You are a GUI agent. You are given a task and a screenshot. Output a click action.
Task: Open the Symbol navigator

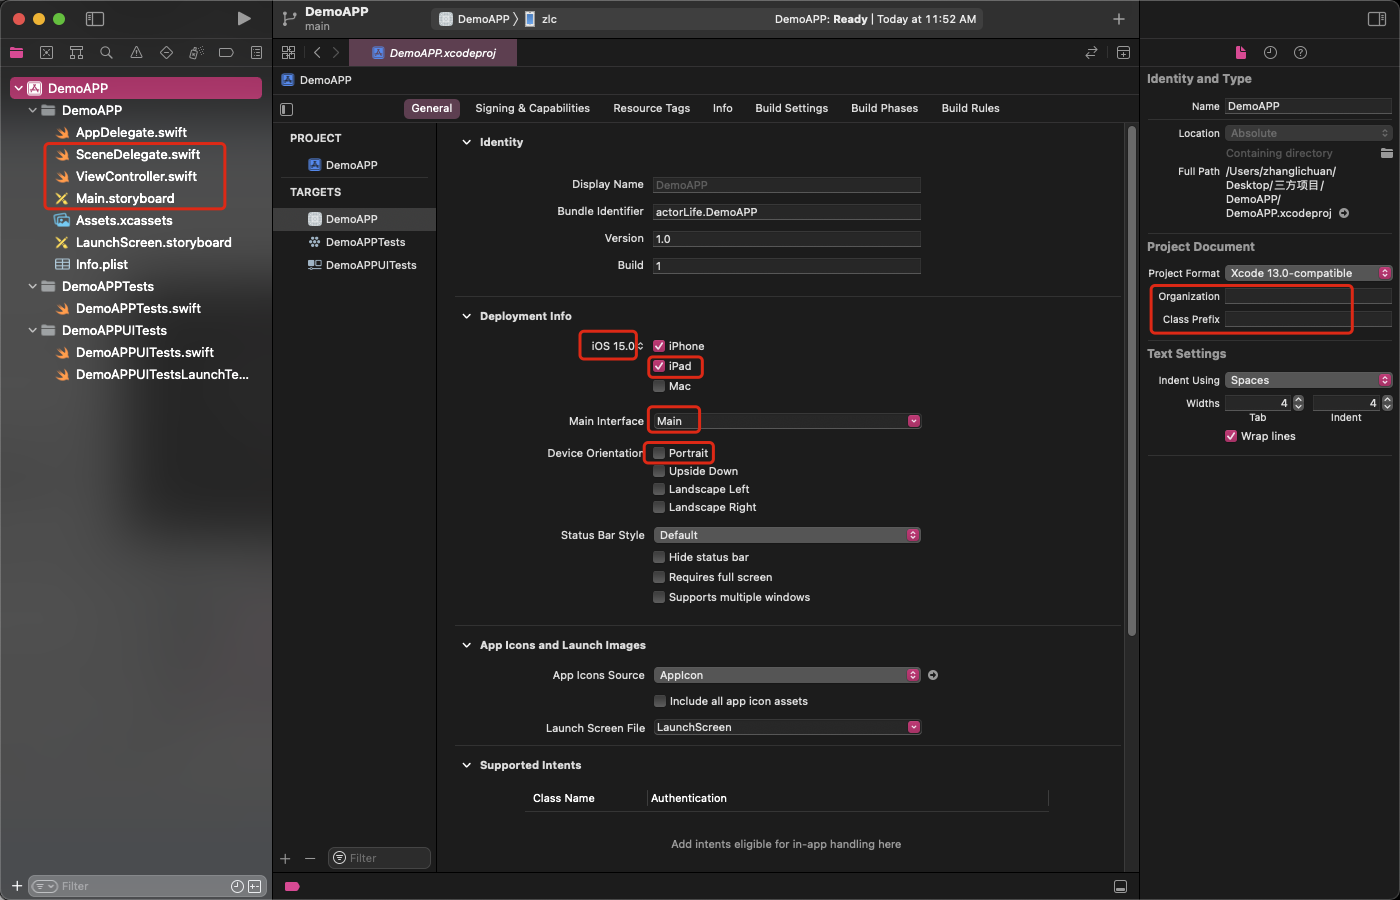(x=76, y=53)
